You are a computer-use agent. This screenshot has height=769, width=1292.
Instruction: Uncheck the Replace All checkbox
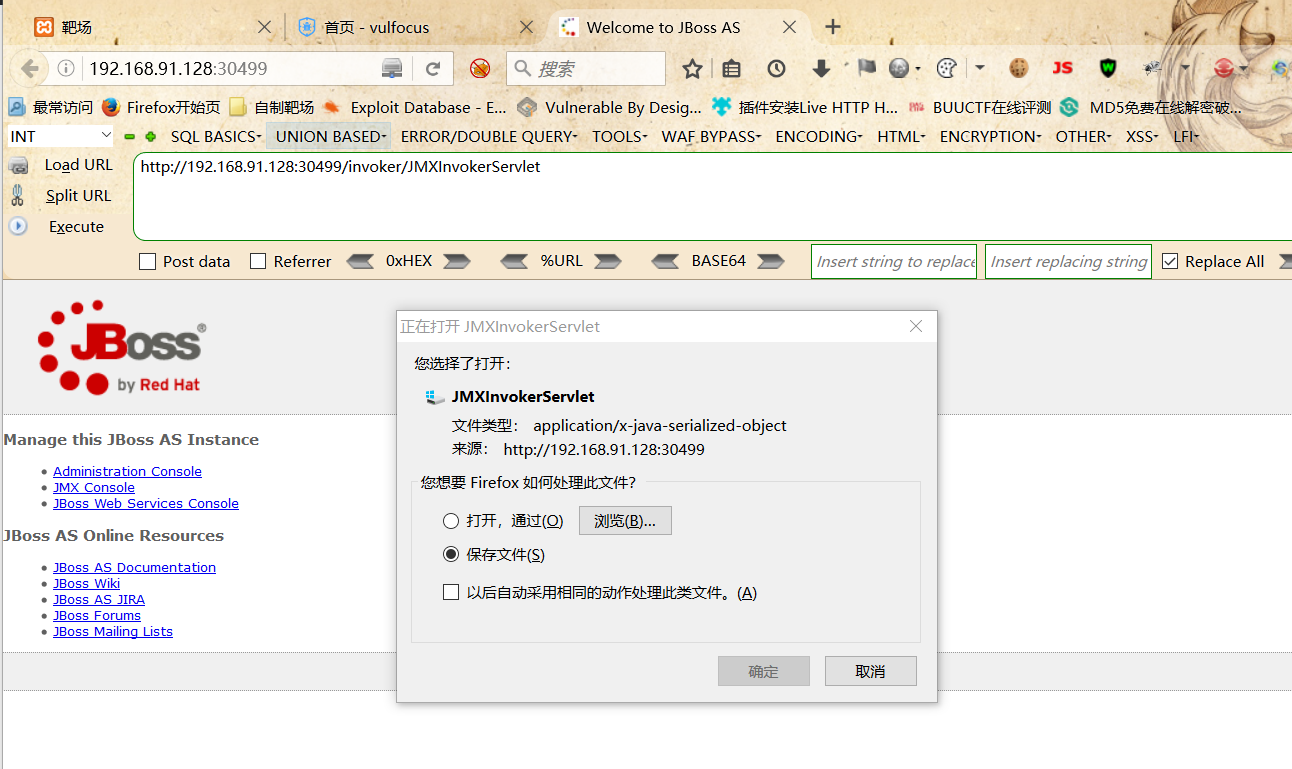pos(1170,262)
